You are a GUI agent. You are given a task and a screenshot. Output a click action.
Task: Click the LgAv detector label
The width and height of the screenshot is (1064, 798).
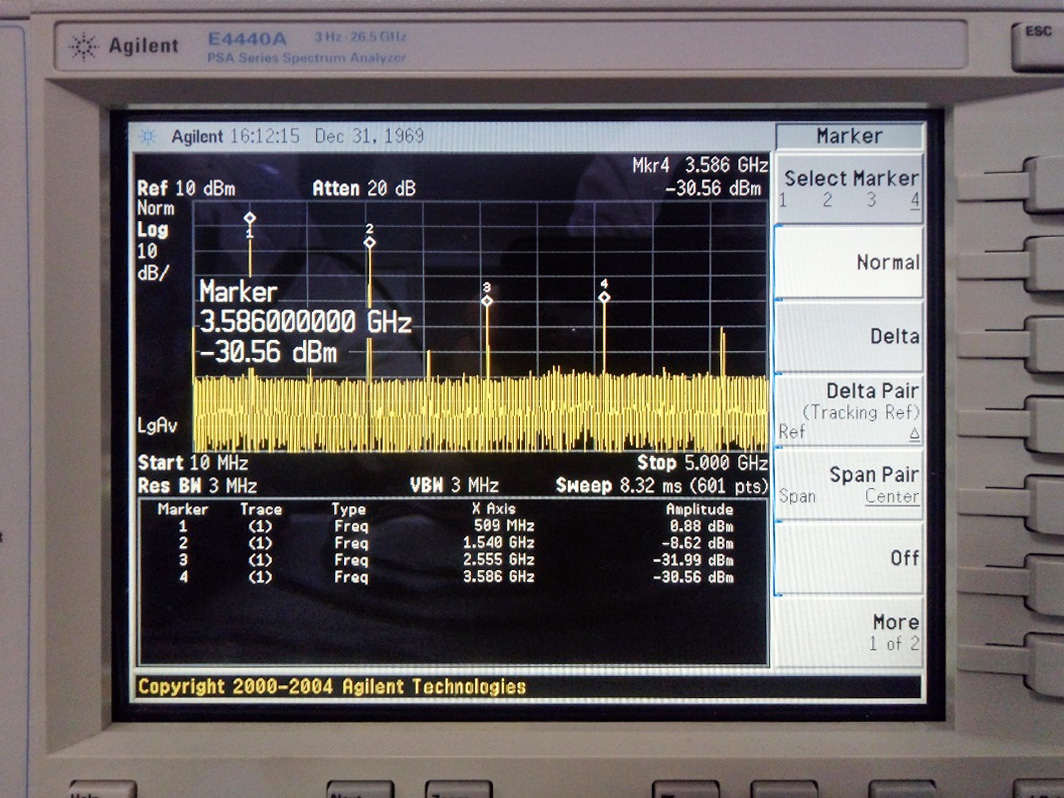(x=157, y=425)
